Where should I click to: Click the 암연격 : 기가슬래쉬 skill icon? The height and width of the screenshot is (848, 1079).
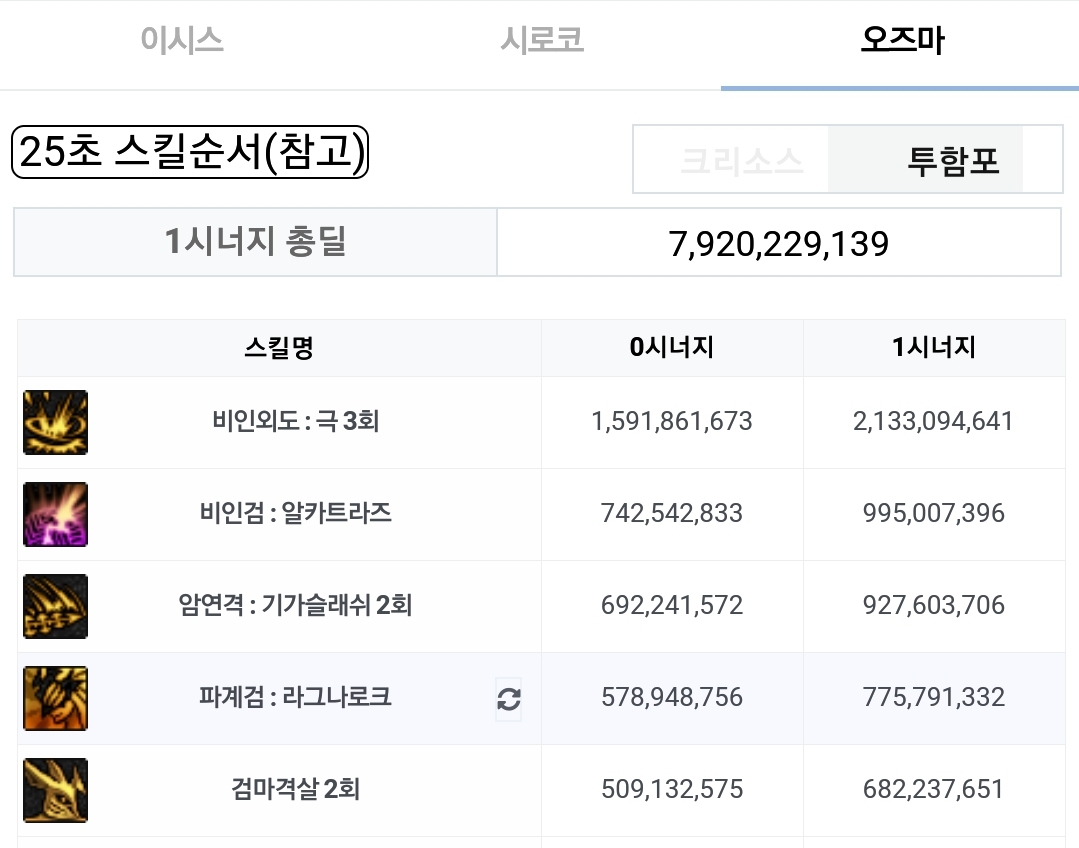[56, 606]
